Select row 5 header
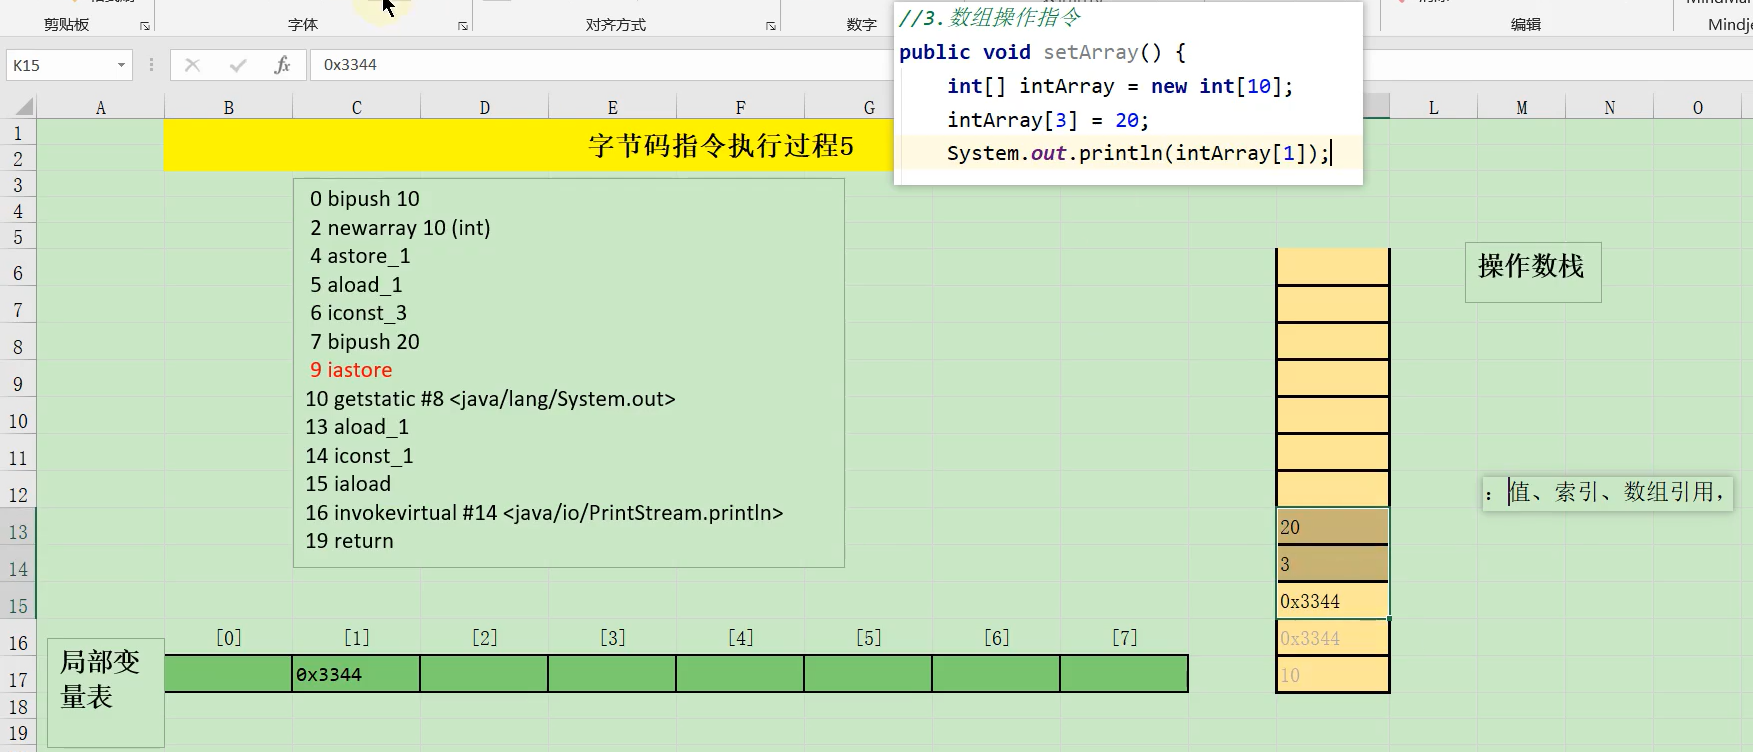 pyautogui.click(x=18, y=237)
